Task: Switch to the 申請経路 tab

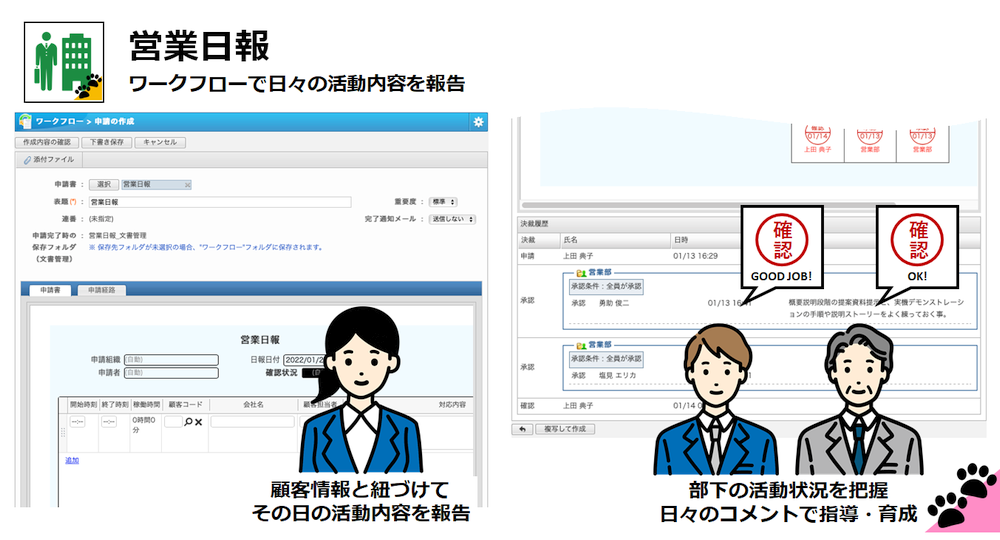Action: click(x=101, y=290)
